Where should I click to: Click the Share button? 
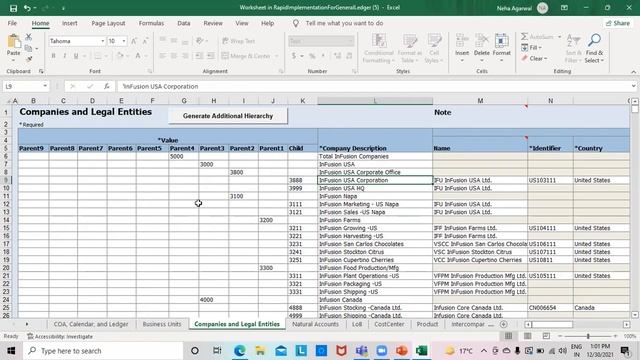click(x=618, y=23)
